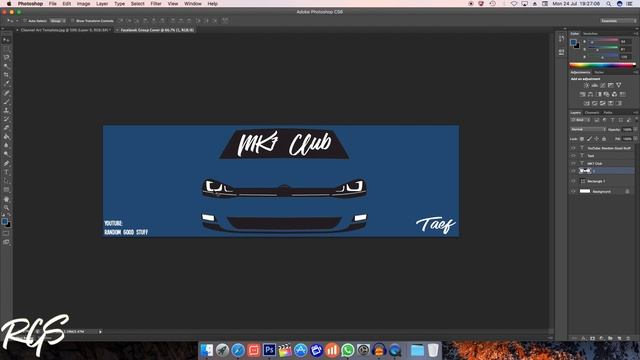Hide the Rectangle 1 layer
This screenshot has width=640, height=360.
[573, 181]
